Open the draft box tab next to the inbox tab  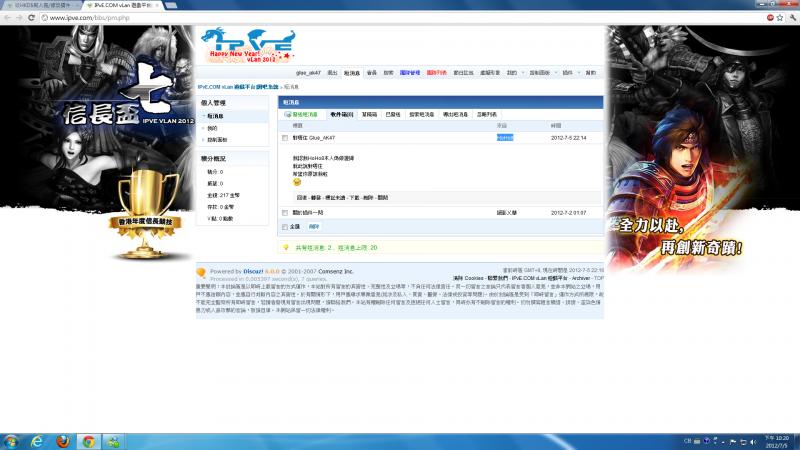[369, 115]
